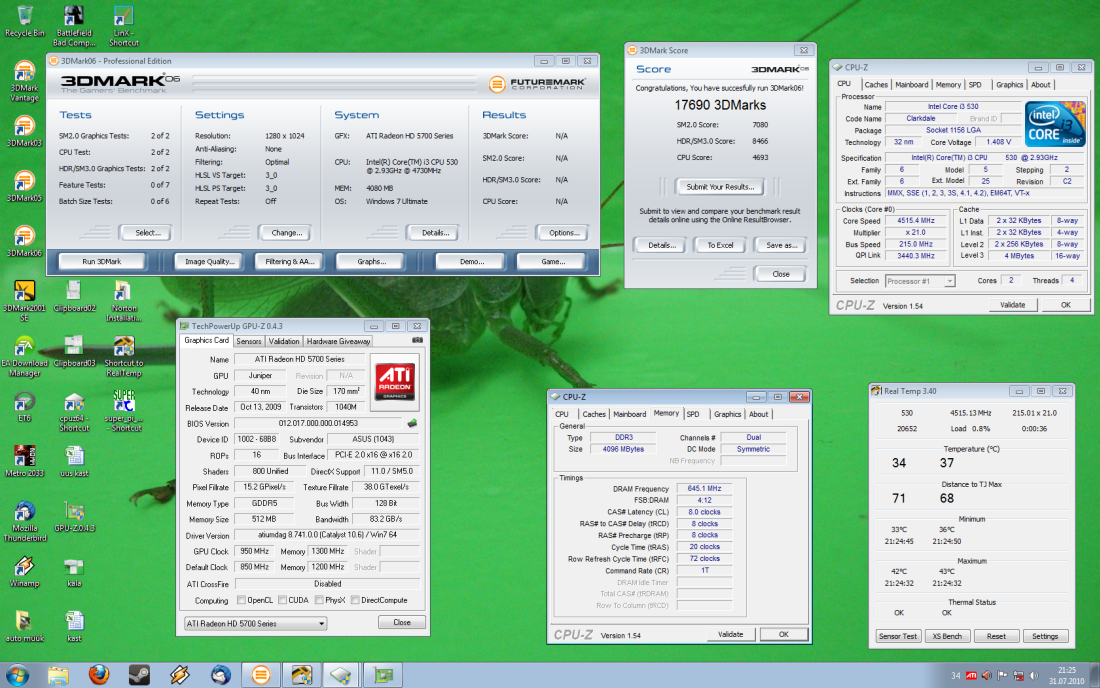The width and height of the screenshot is (1100, 688).
Task: Click Details button under System
Action: 435,233
